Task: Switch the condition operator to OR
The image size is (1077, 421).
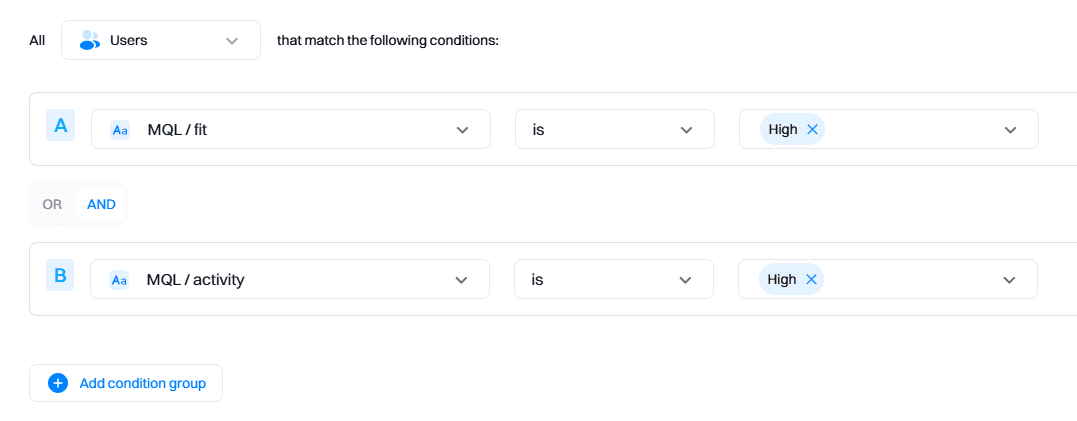Action: coord(52,204)
